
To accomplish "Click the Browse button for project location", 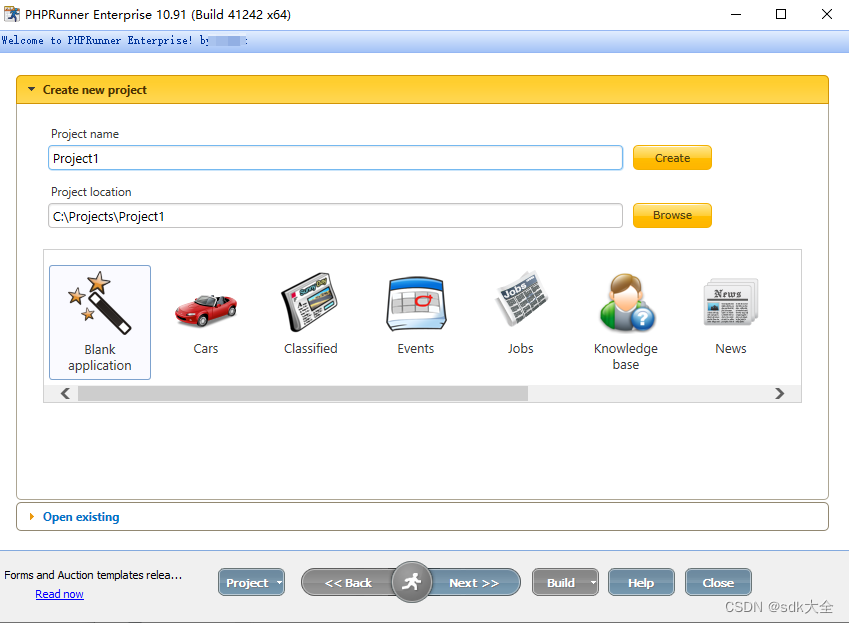I will tap(672, 215).
